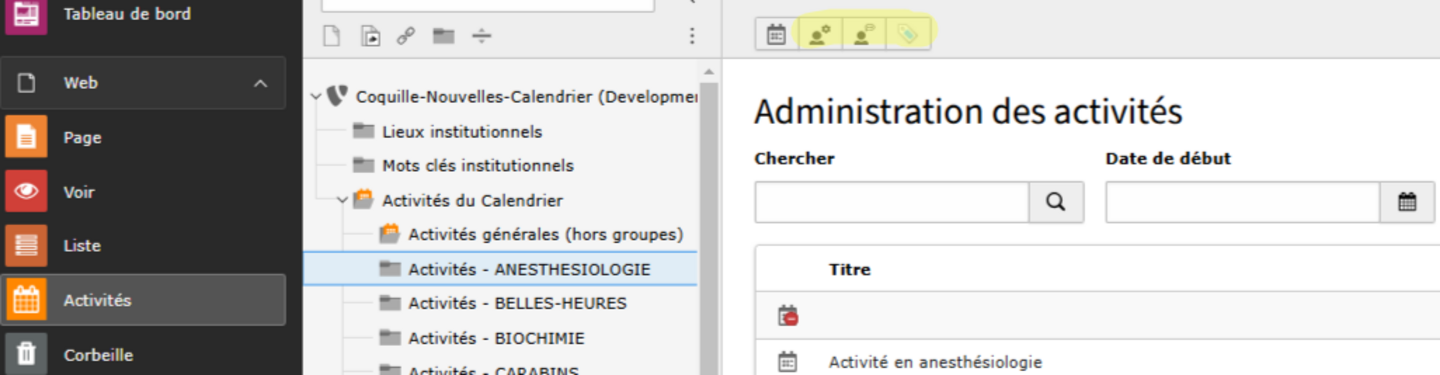
Task: Add a menu separator page icon
Action: pyautogui.click(x=482, y=36)
